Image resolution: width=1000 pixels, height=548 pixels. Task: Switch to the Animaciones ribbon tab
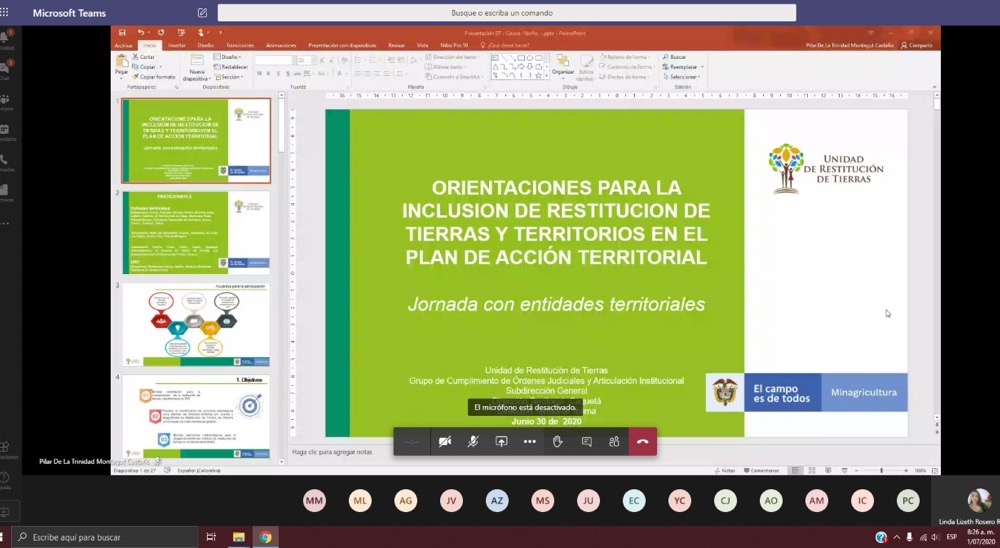281,45
